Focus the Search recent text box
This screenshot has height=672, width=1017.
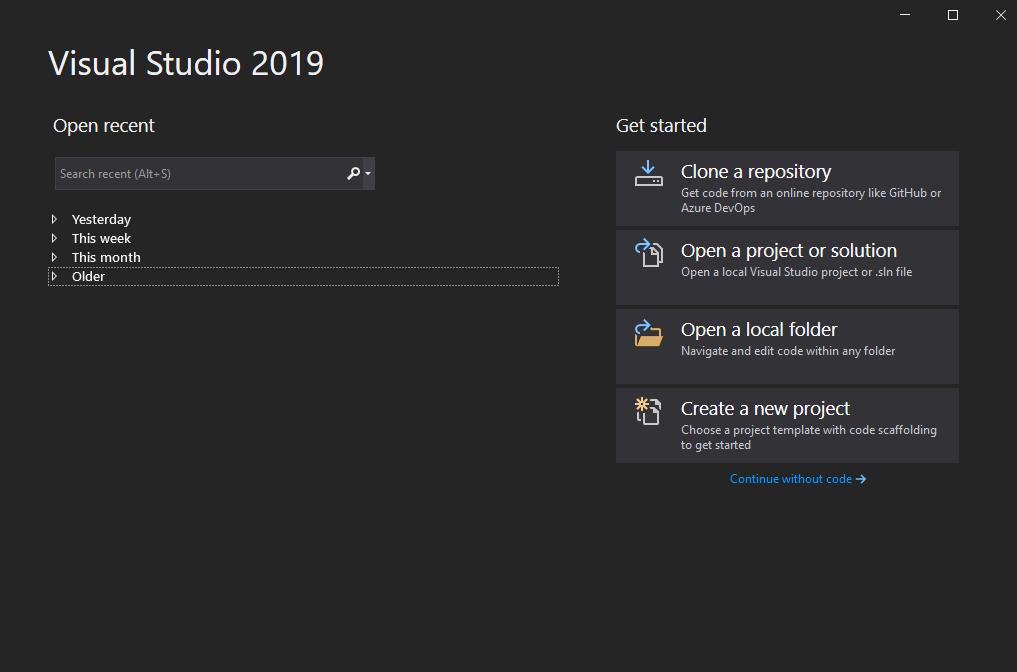(198, 174)
